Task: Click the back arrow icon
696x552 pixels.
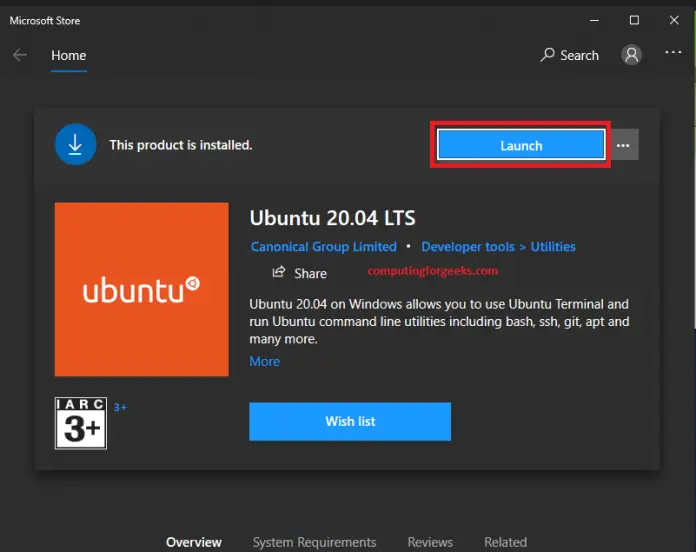Action: click(20, 56)
